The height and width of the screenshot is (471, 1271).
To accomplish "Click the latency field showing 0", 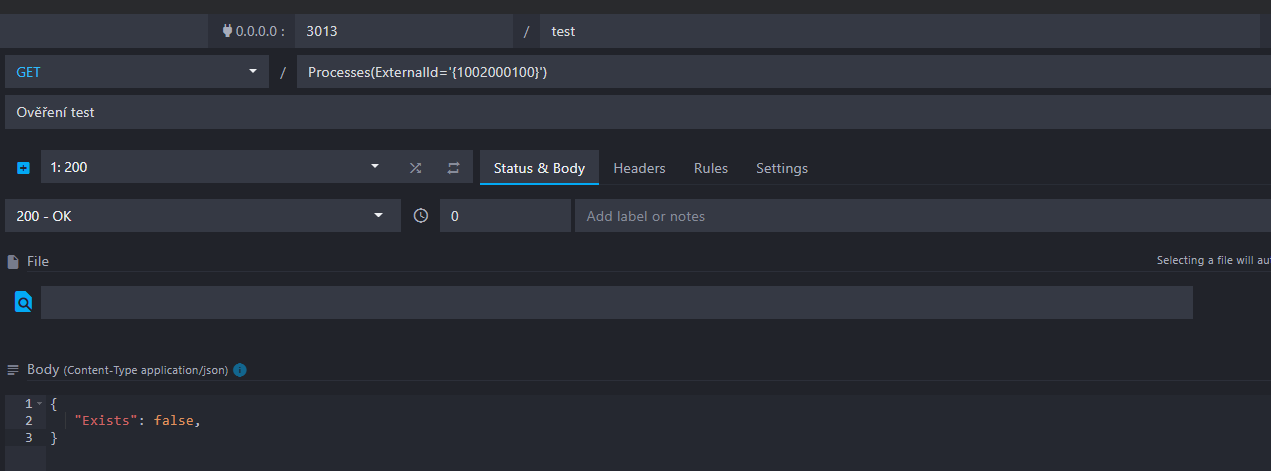I will click(x=505, y=215).
